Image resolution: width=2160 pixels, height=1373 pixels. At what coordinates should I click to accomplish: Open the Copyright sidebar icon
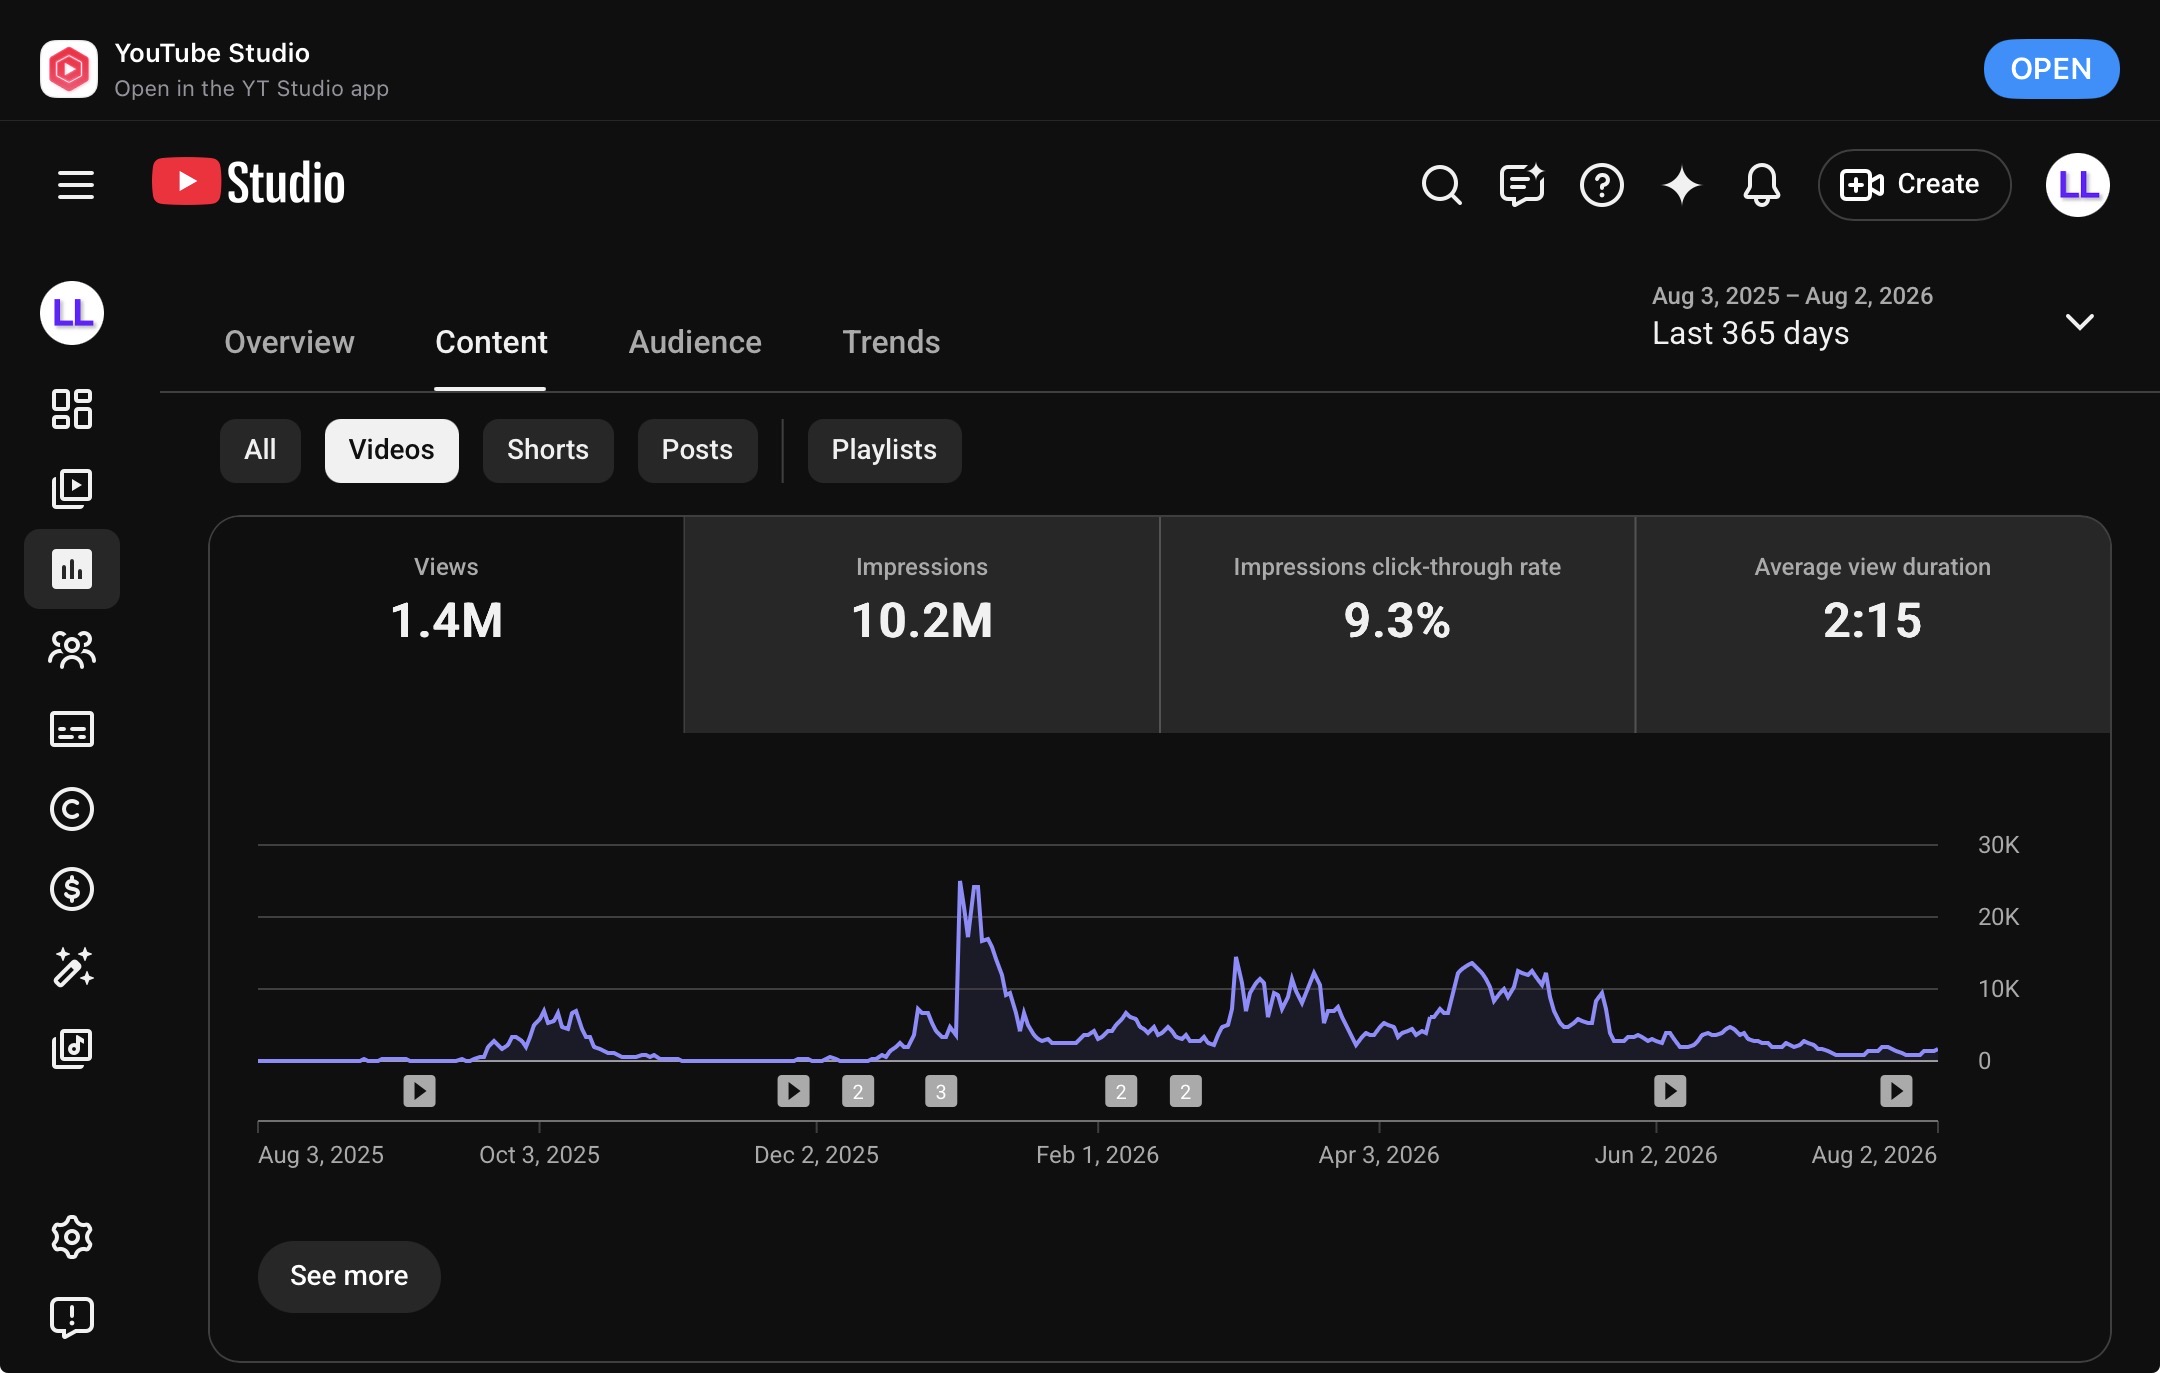(x=72, y=809)
